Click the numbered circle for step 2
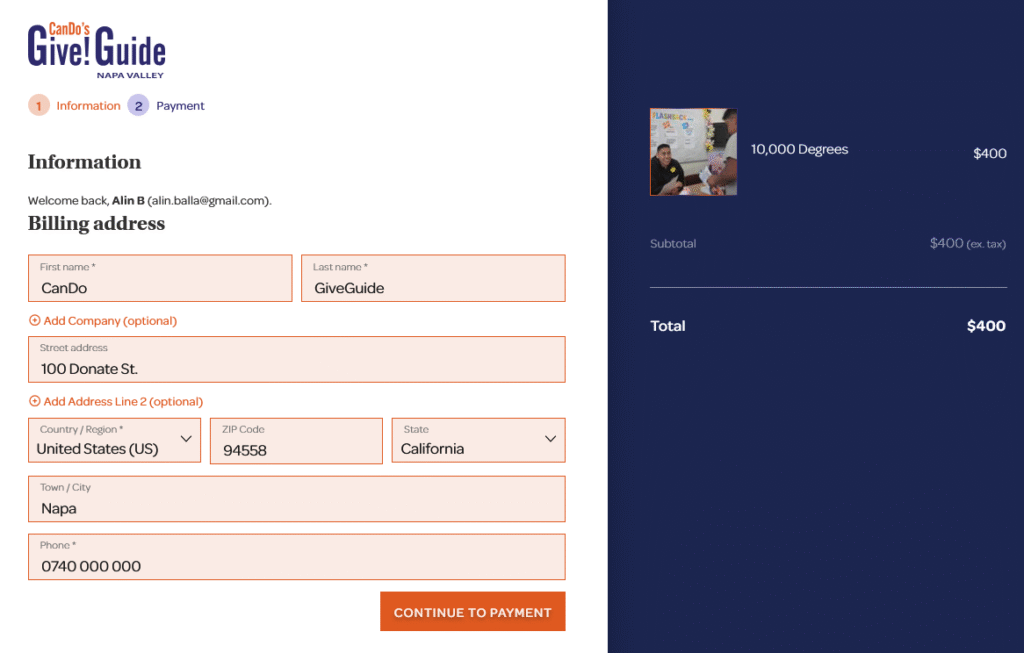The image size is (1024, 653). point(139,105)
